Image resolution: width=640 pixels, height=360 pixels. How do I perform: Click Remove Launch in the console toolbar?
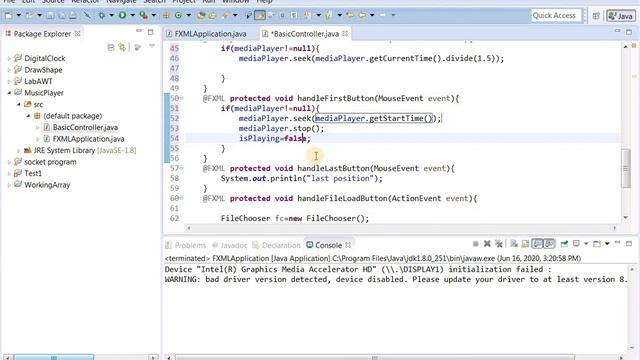(x=487, y=244)
